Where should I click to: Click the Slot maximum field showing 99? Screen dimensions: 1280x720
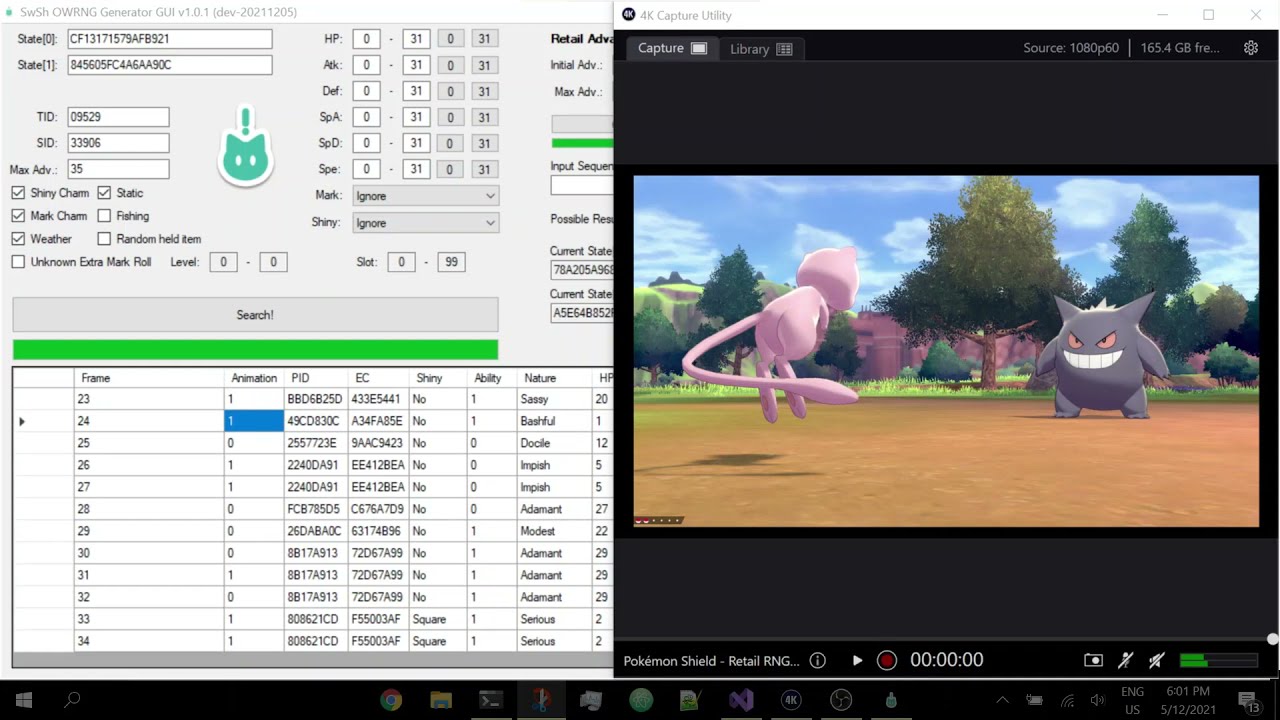[x=451, y=262]
